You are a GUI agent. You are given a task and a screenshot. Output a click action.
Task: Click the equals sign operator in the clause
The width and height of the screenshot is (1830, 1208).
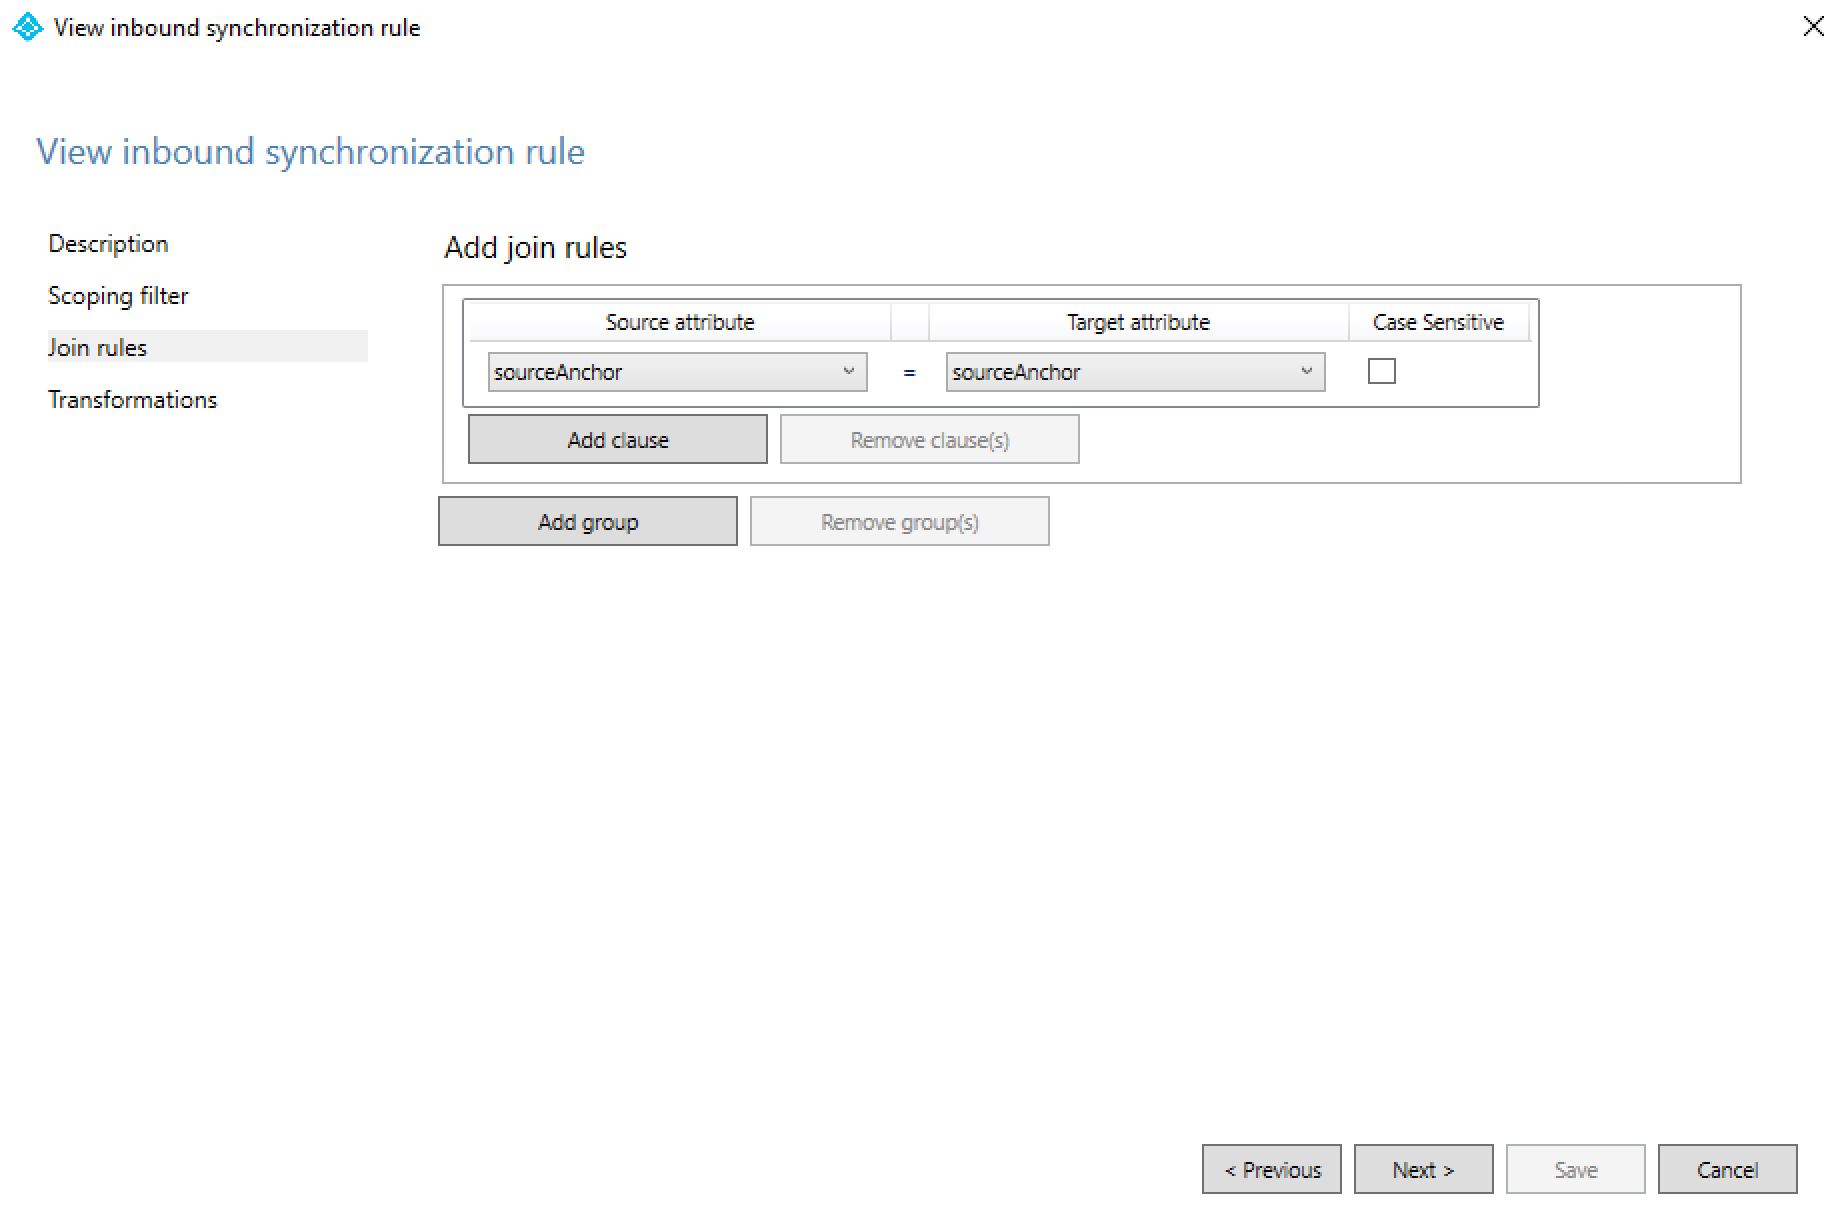(909, 373)
